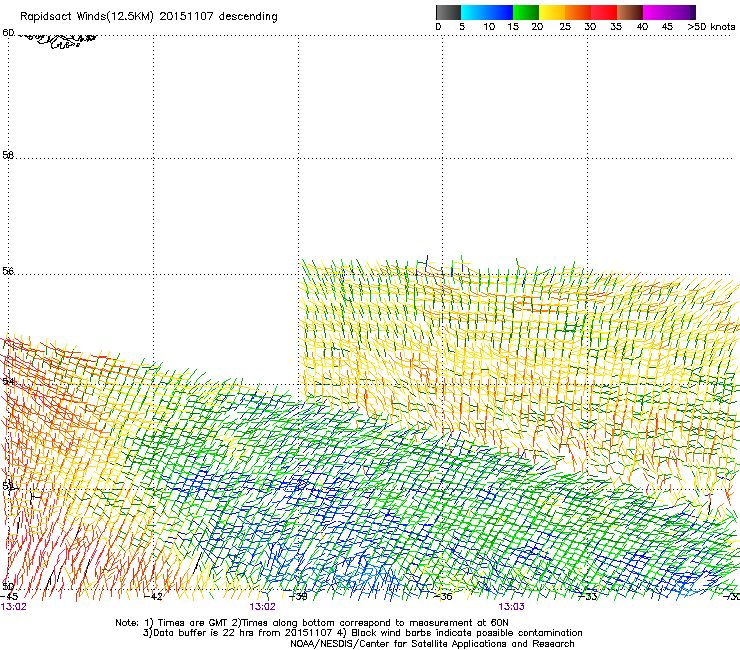Click the legend label 40
The image size is (740, 650).
642,27
